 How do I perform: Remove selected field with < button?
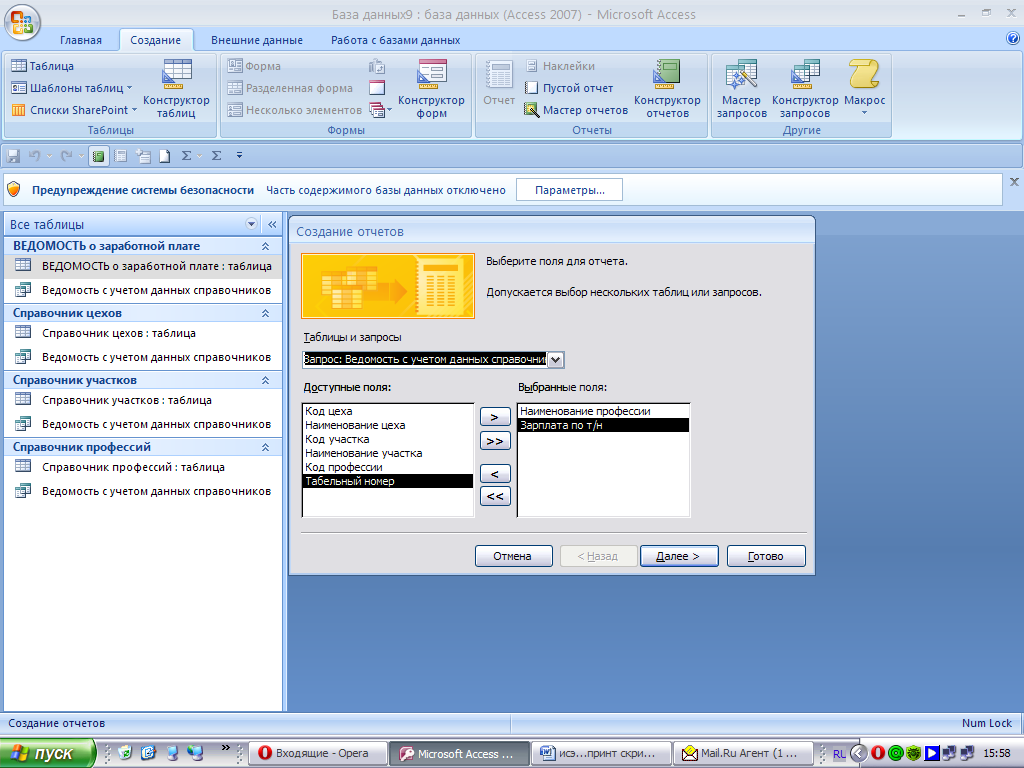(495, 473)
